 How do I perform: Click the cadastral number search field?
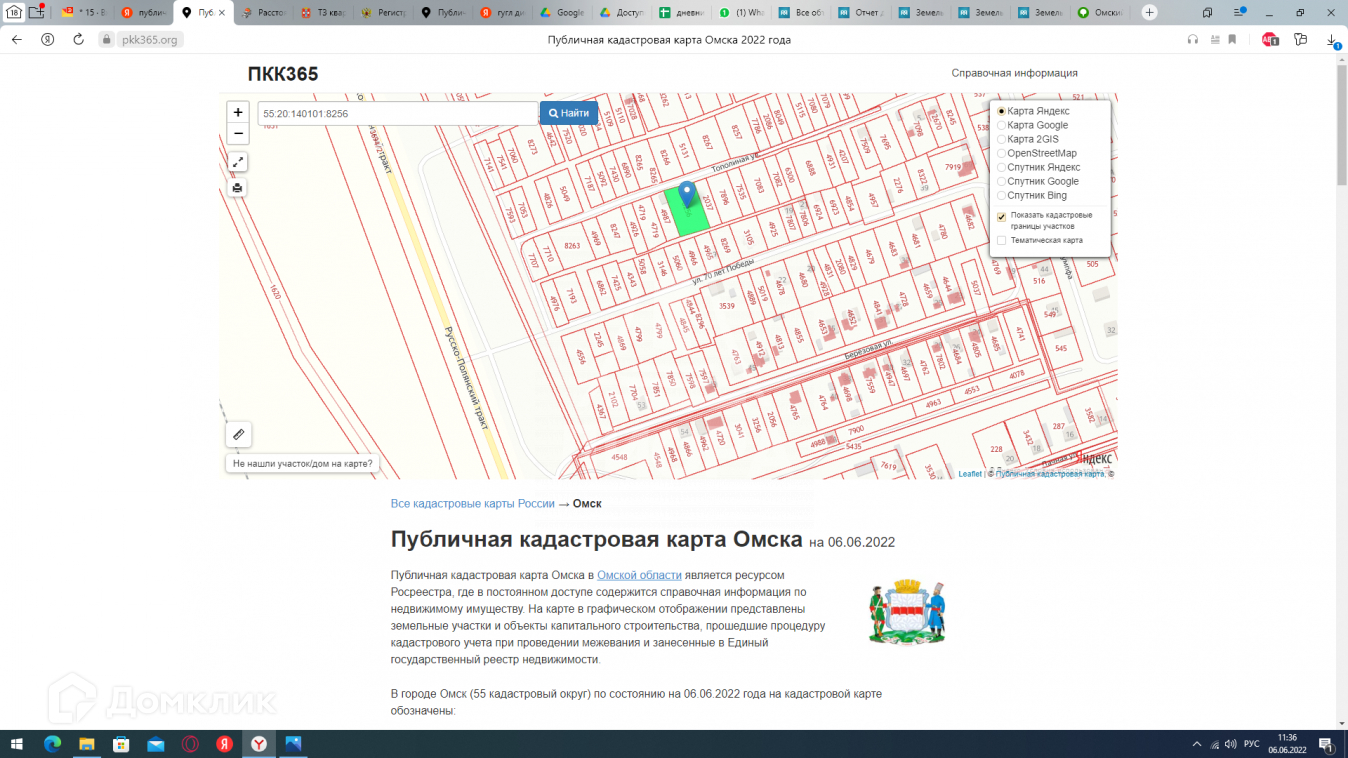click(397, 114)
